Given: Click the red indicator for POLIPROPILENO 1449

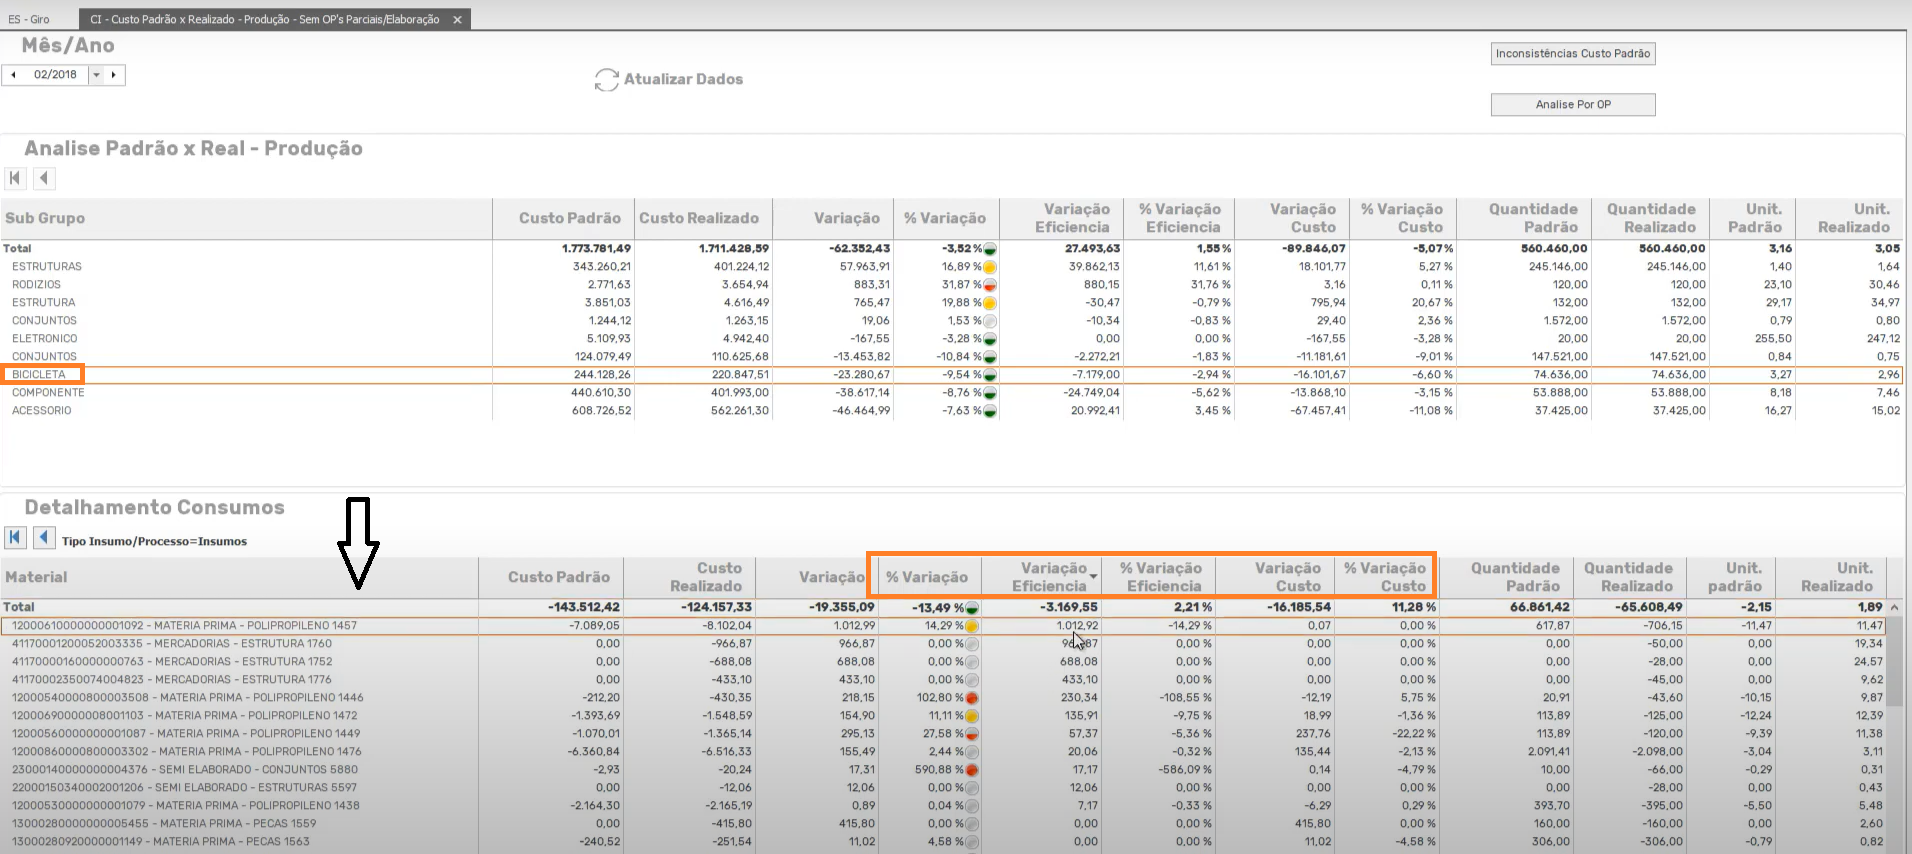Looking at the screenshot, I should pos(972,734).
